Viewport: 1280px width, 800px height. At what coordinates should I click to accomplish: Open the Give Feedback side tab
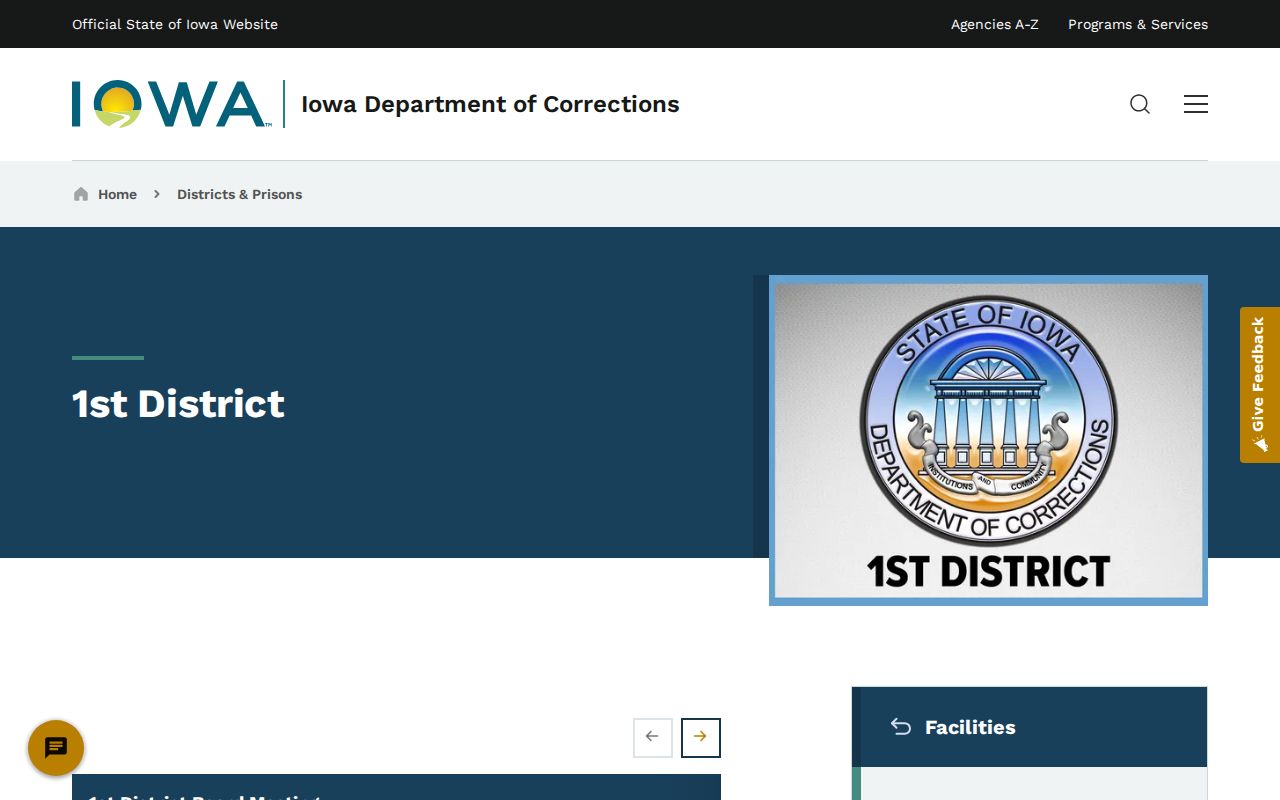1260,385
